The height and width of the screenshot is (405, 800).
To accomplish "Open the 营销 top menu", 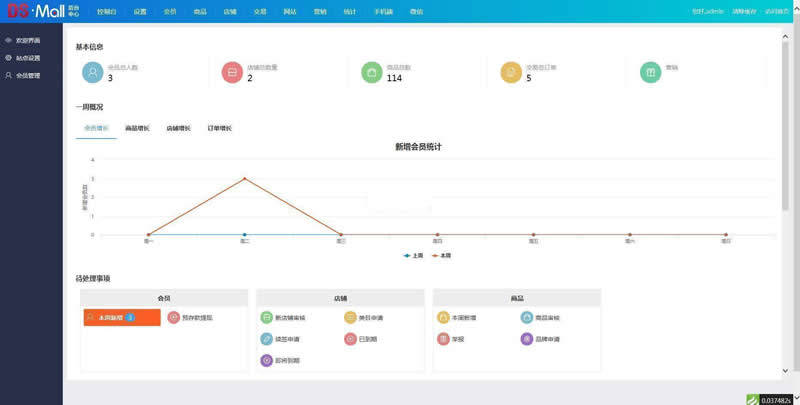I will pos(320,11).
